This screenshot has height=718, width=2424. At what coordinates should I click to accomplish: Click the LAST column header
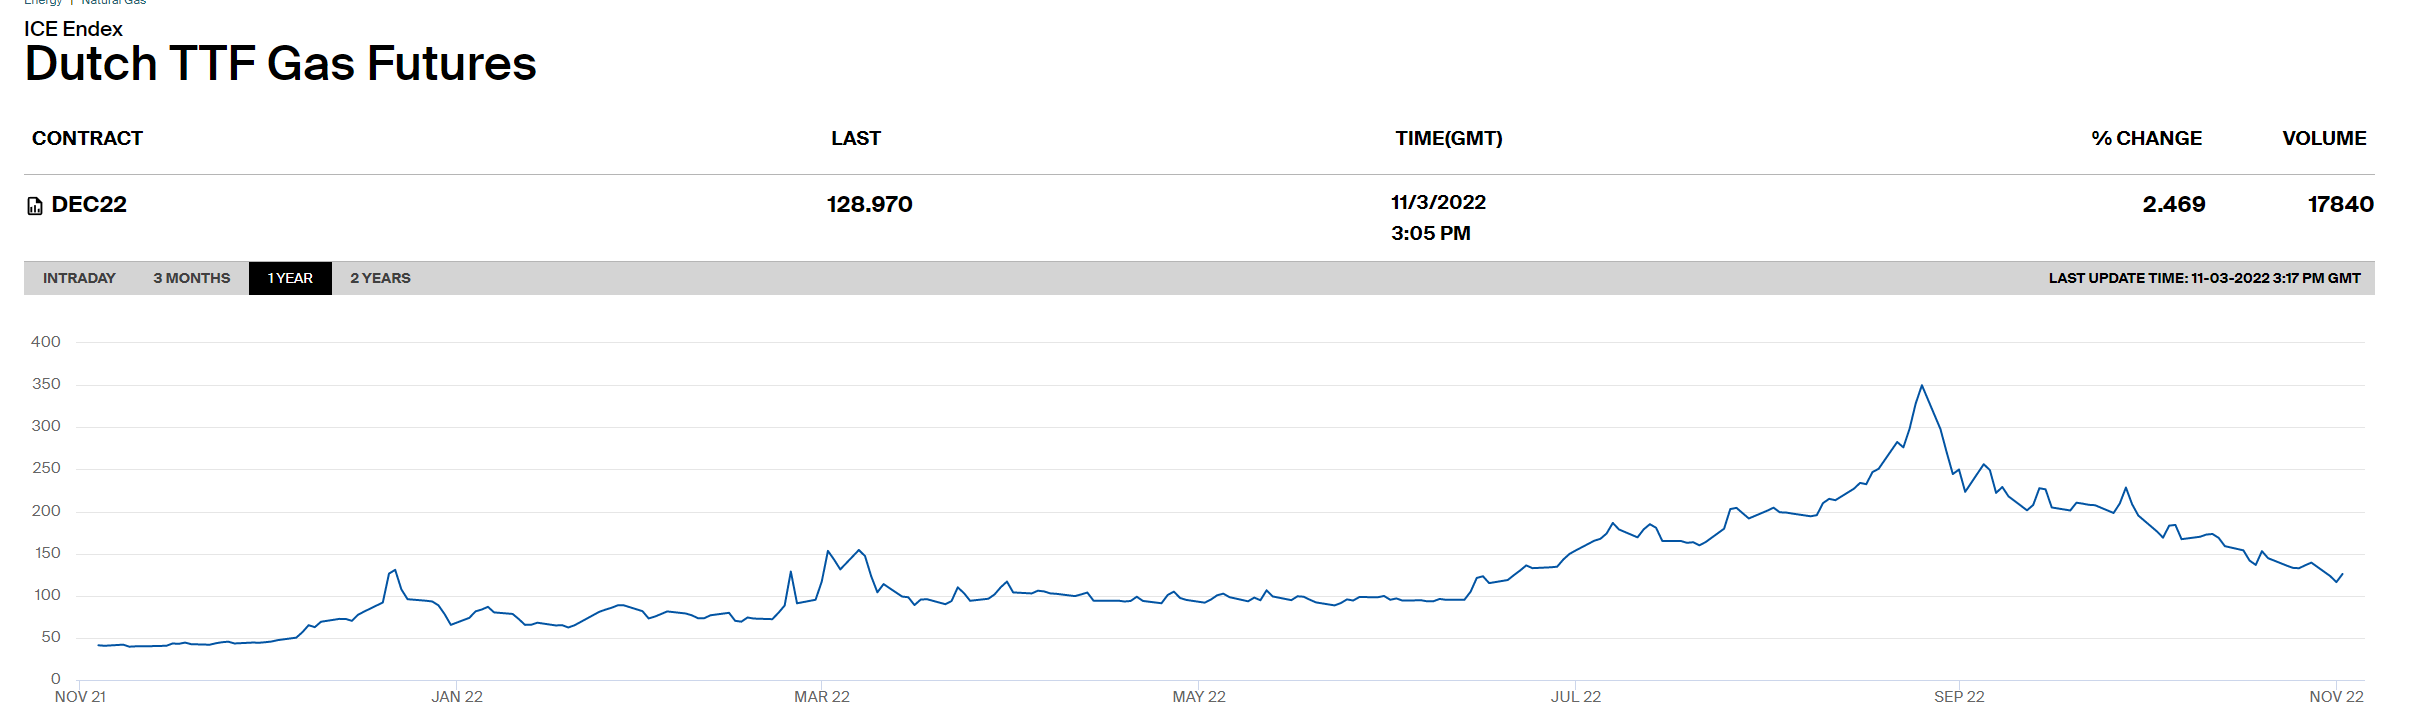click(x=856, y=138)
